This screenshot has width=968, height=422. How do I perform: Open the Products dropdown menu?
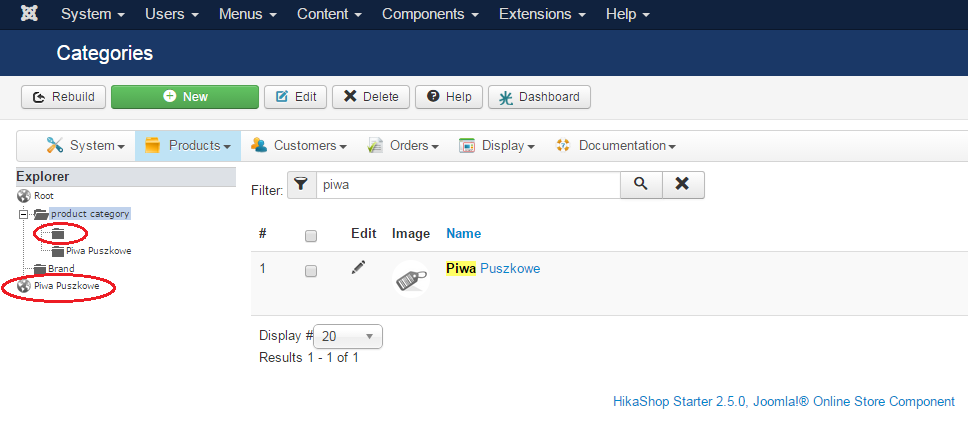(188, 146)
